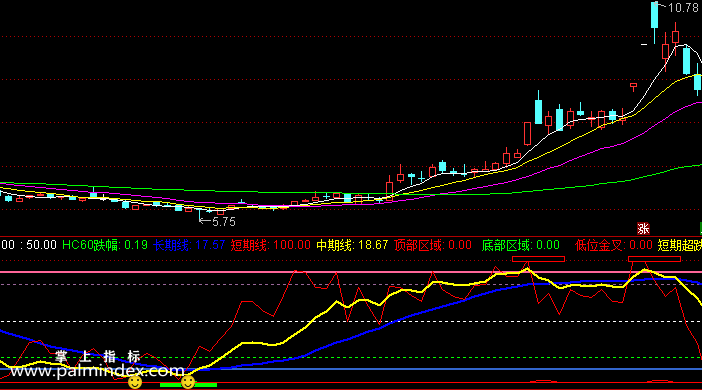Click the left yellow smiley face marker

tap(135, 382)
